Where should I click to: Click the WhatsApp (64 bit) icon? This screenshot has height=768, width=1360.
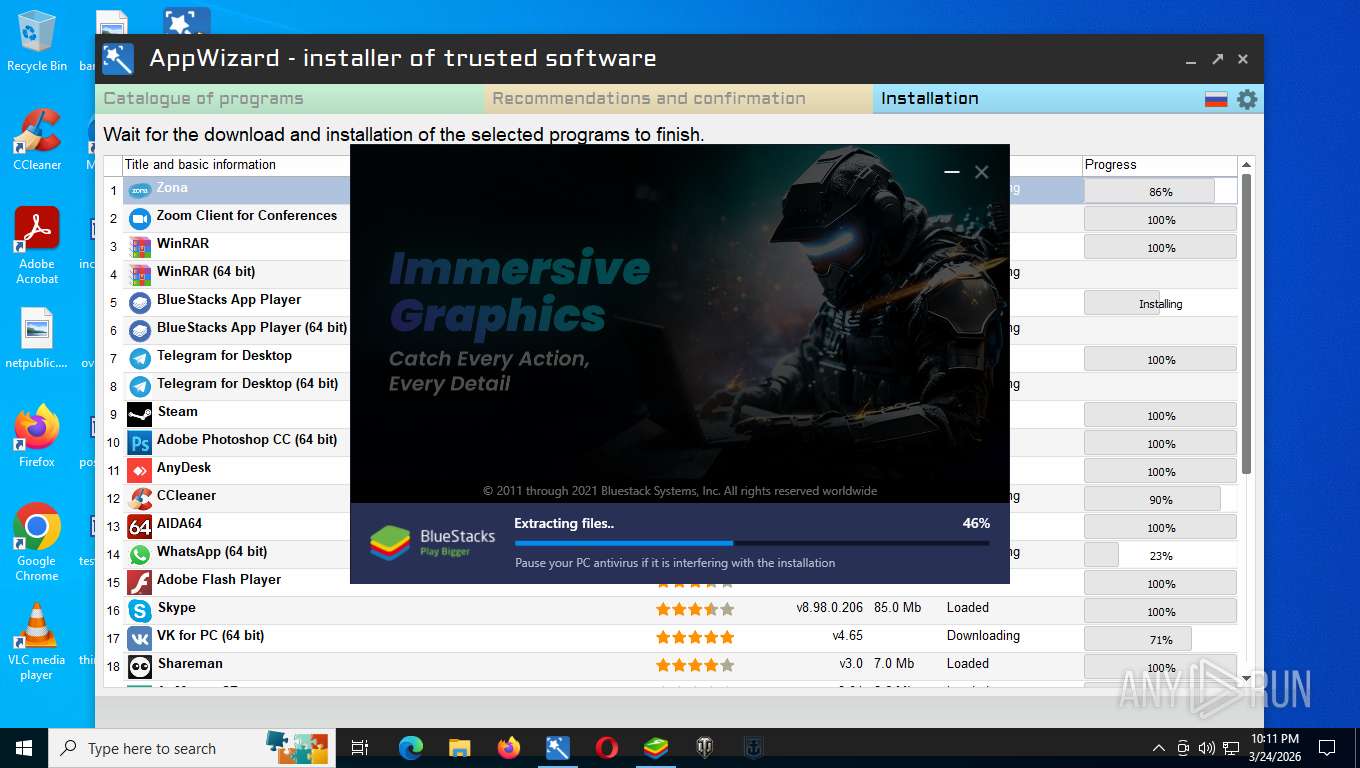(x=140, y=554)
